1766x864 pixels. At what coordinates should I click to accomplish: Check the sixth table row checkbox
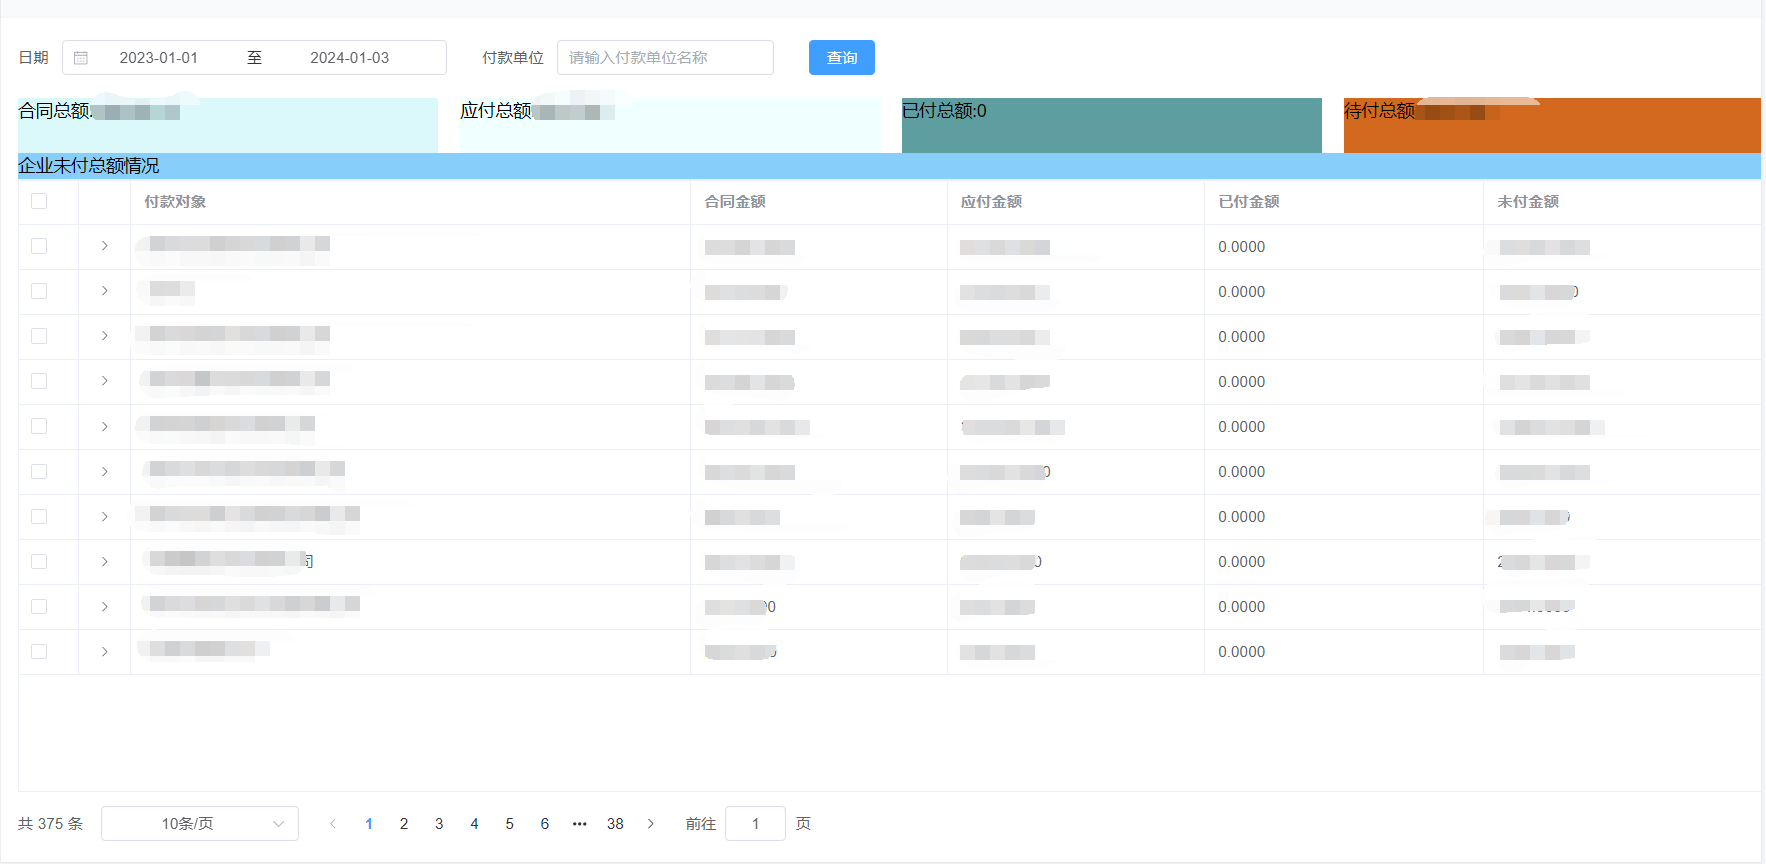coord(39,471)
